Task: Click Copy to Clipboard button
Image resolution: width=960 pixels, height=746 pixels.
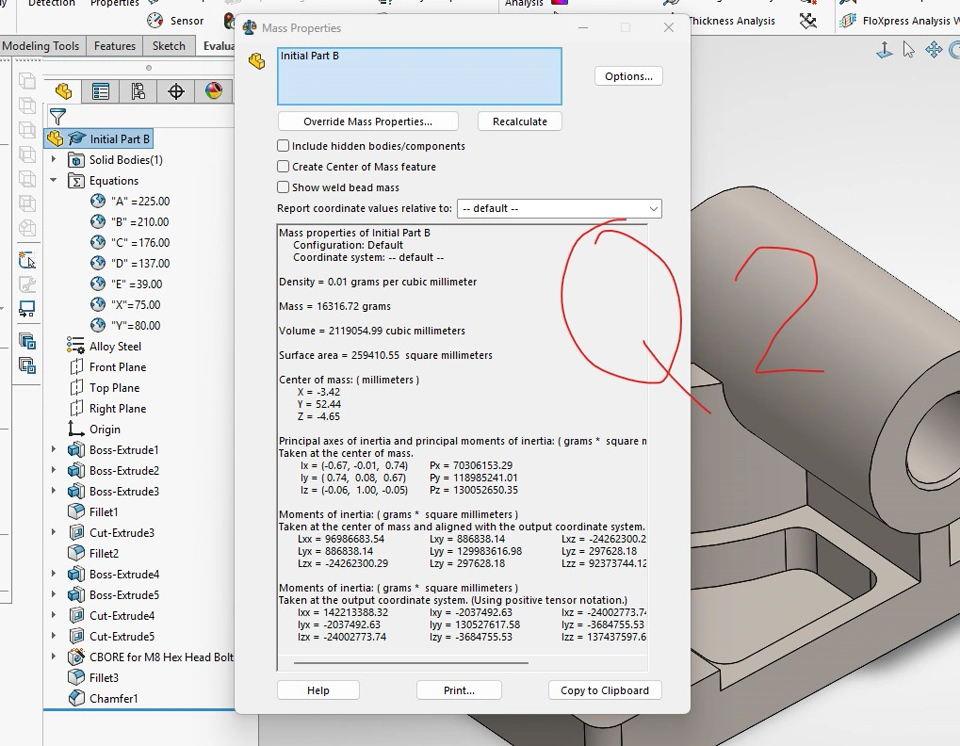Action: click(x=604, y=690)
